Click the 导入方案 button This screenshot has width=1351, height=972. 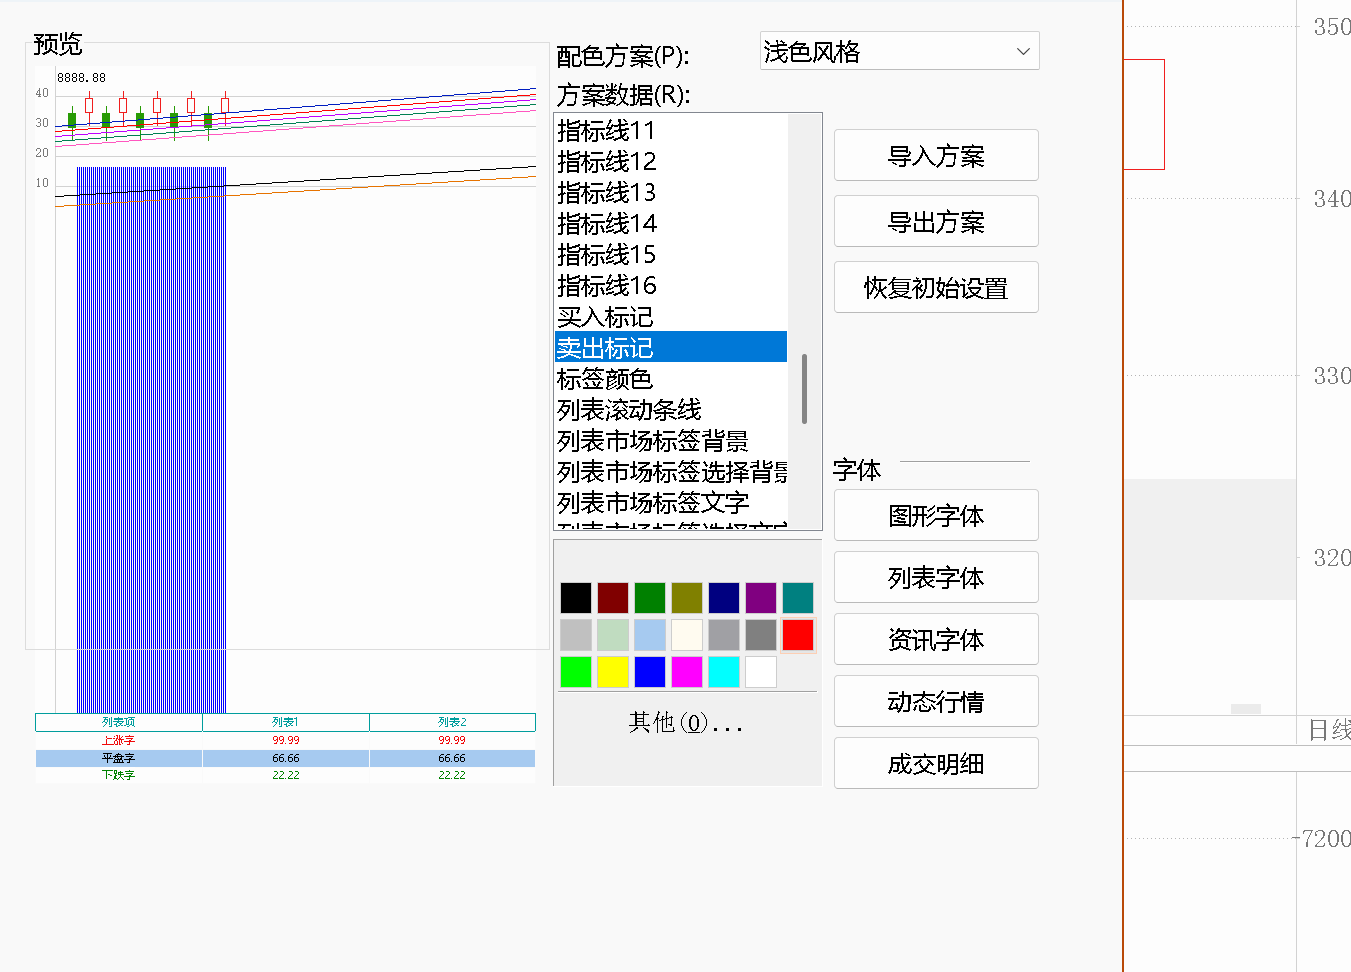(936, 156)
